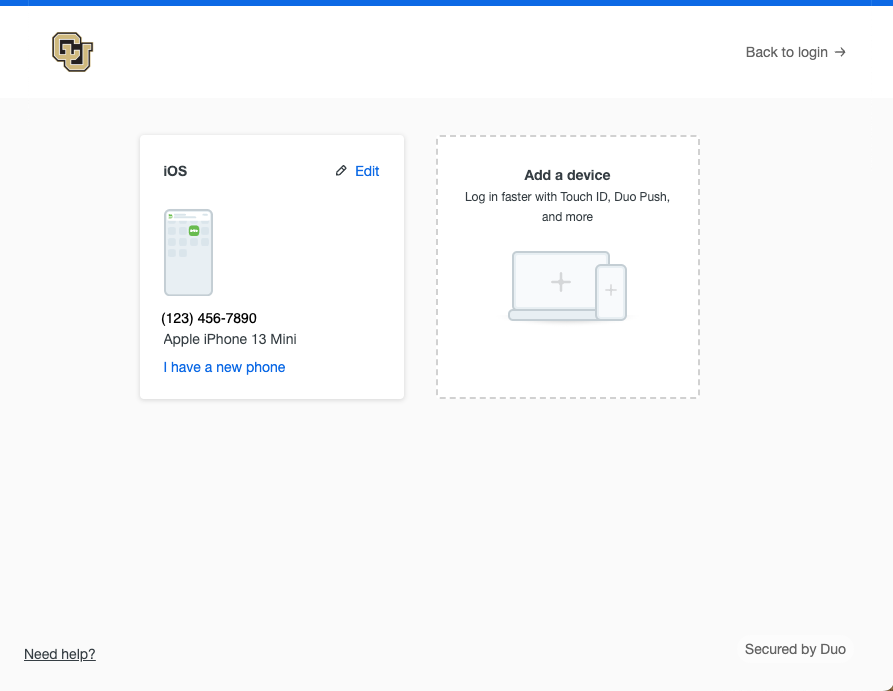Click the plus sign on the laptop illustration
893x691 pixels.
click(561, 282)
